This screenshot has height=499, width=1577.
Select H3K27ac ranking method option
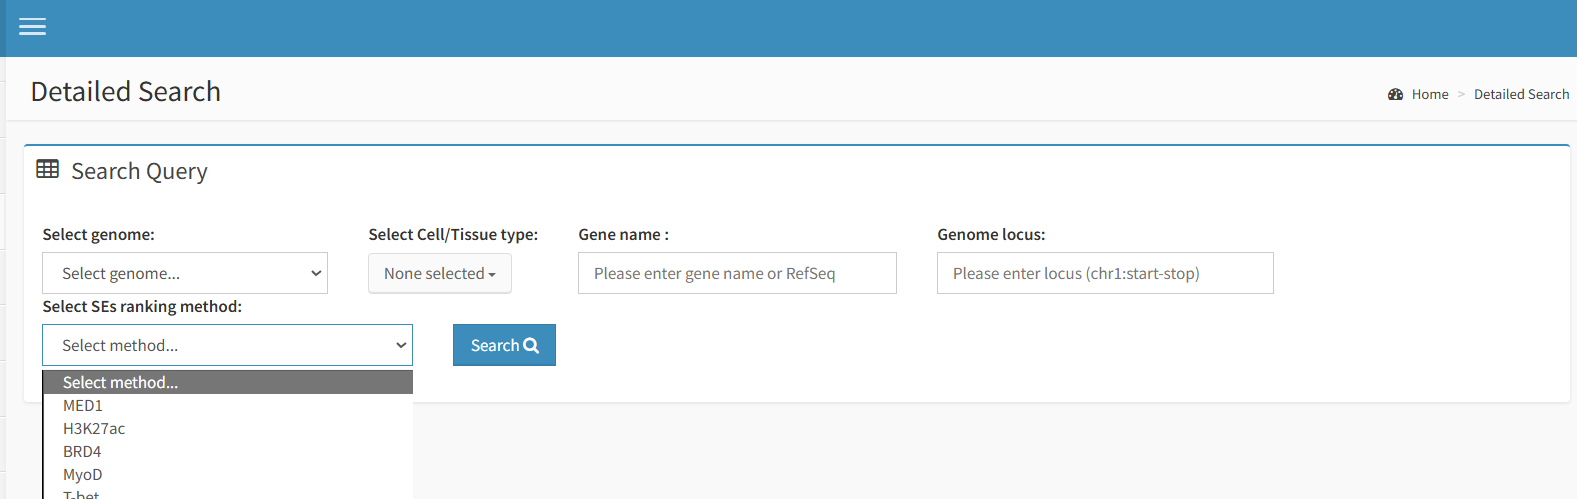coord(94,429)
